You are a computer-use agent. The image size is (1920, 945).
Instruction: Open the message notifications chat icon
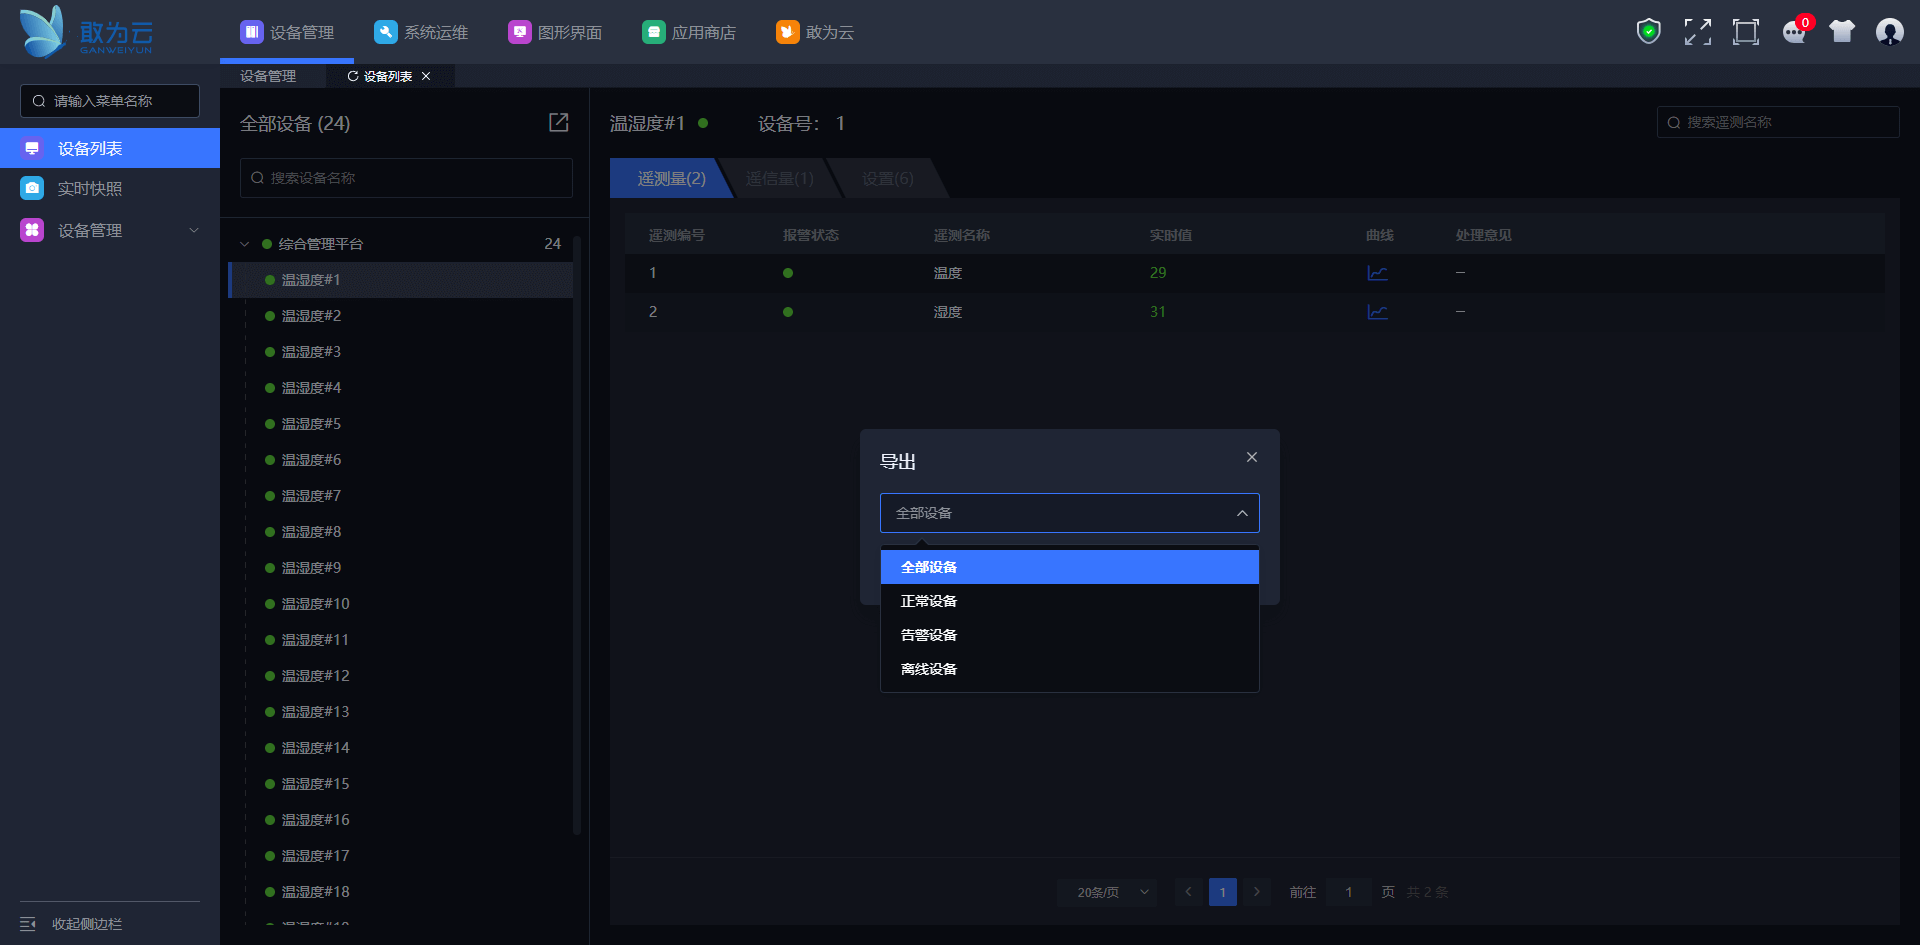(1794, 32)
